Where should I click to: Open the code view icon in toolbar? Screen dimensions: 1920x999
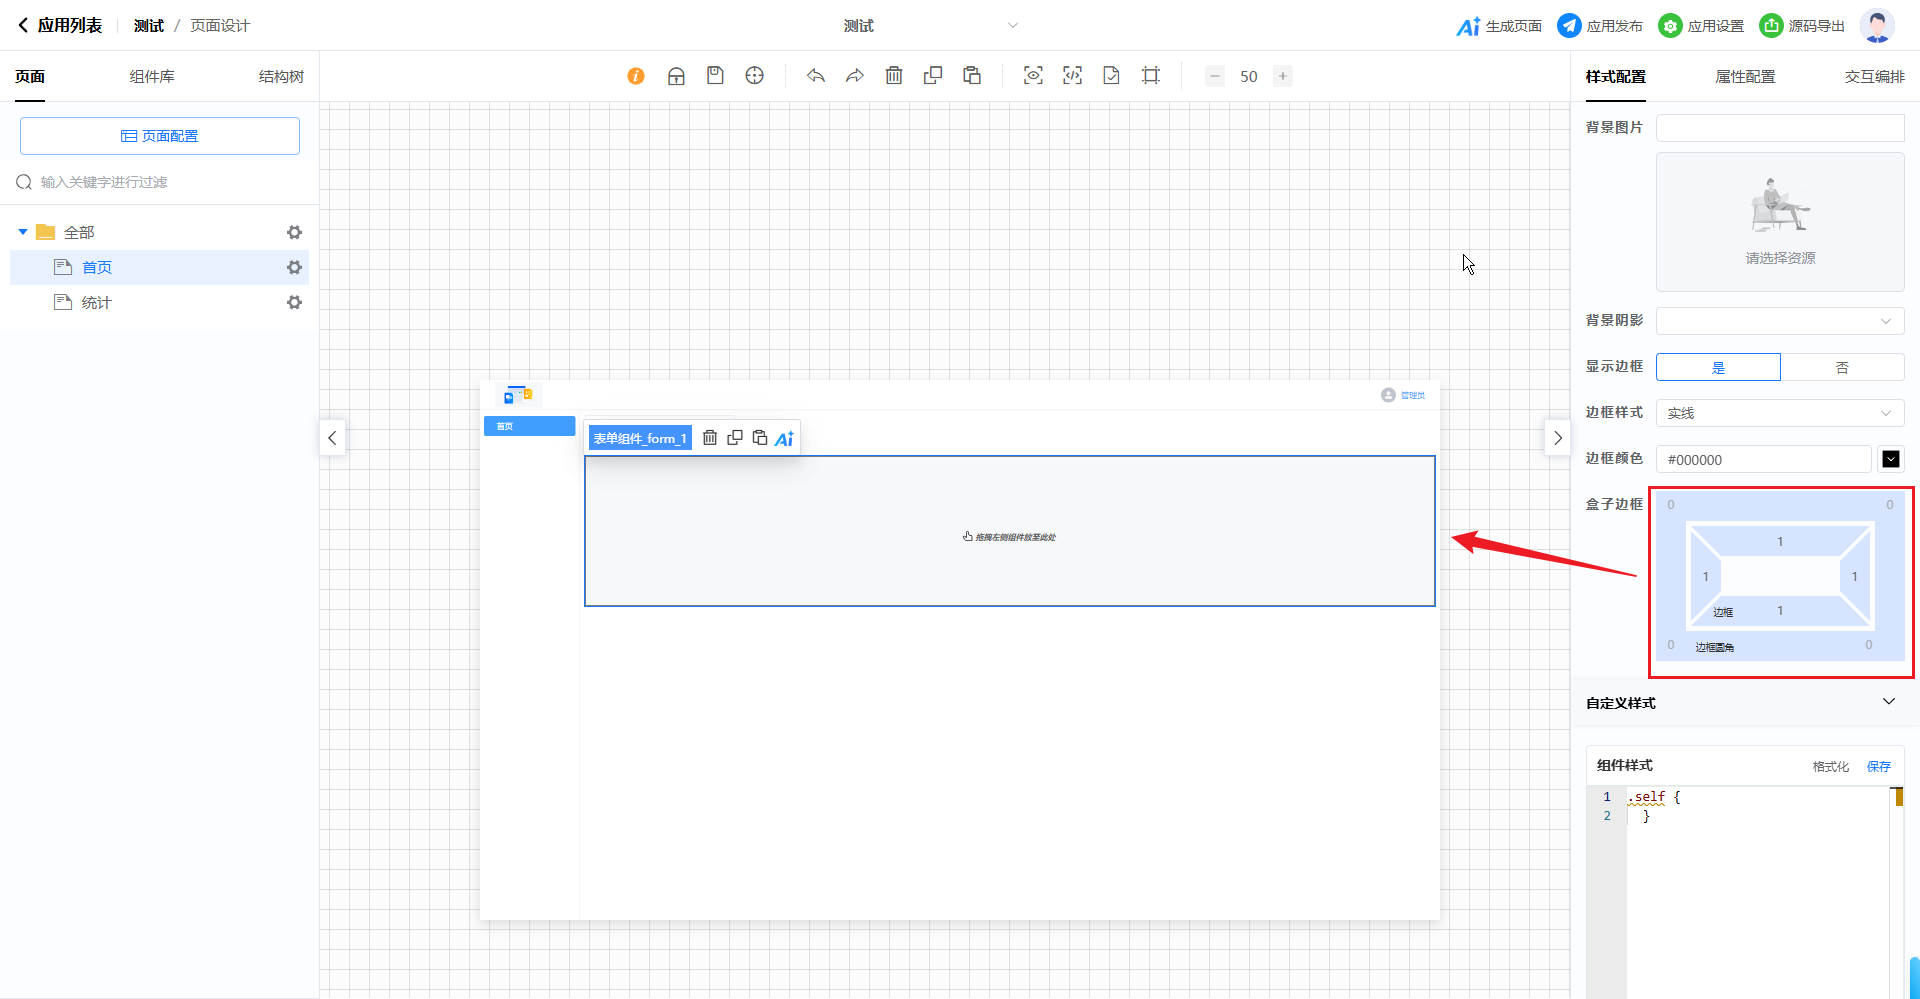[1072, 76]
